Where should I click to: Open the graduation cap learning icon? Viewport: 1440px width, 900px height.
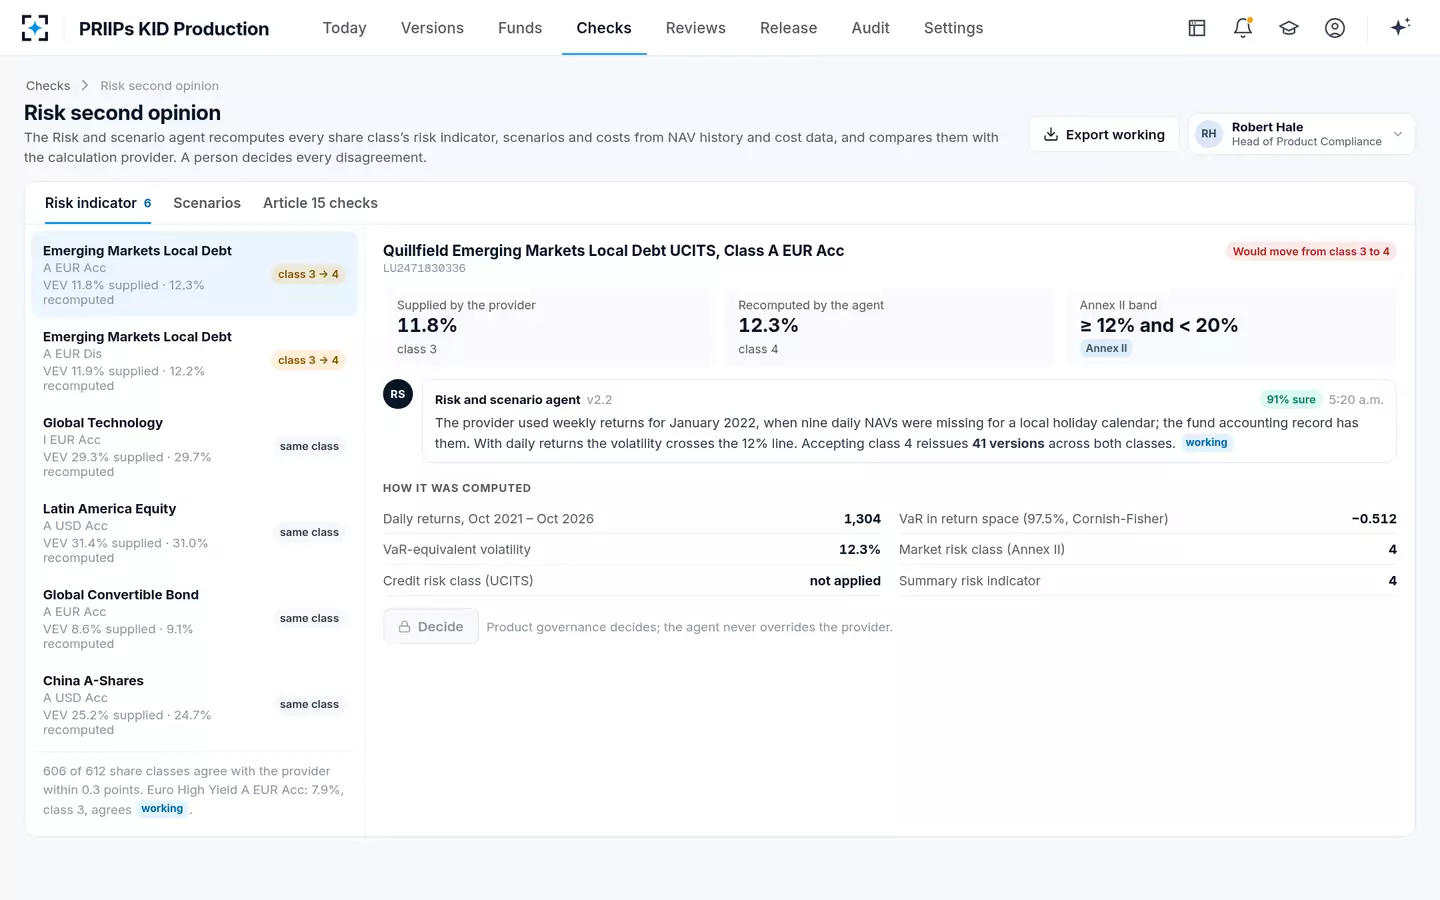point(1289,28)
